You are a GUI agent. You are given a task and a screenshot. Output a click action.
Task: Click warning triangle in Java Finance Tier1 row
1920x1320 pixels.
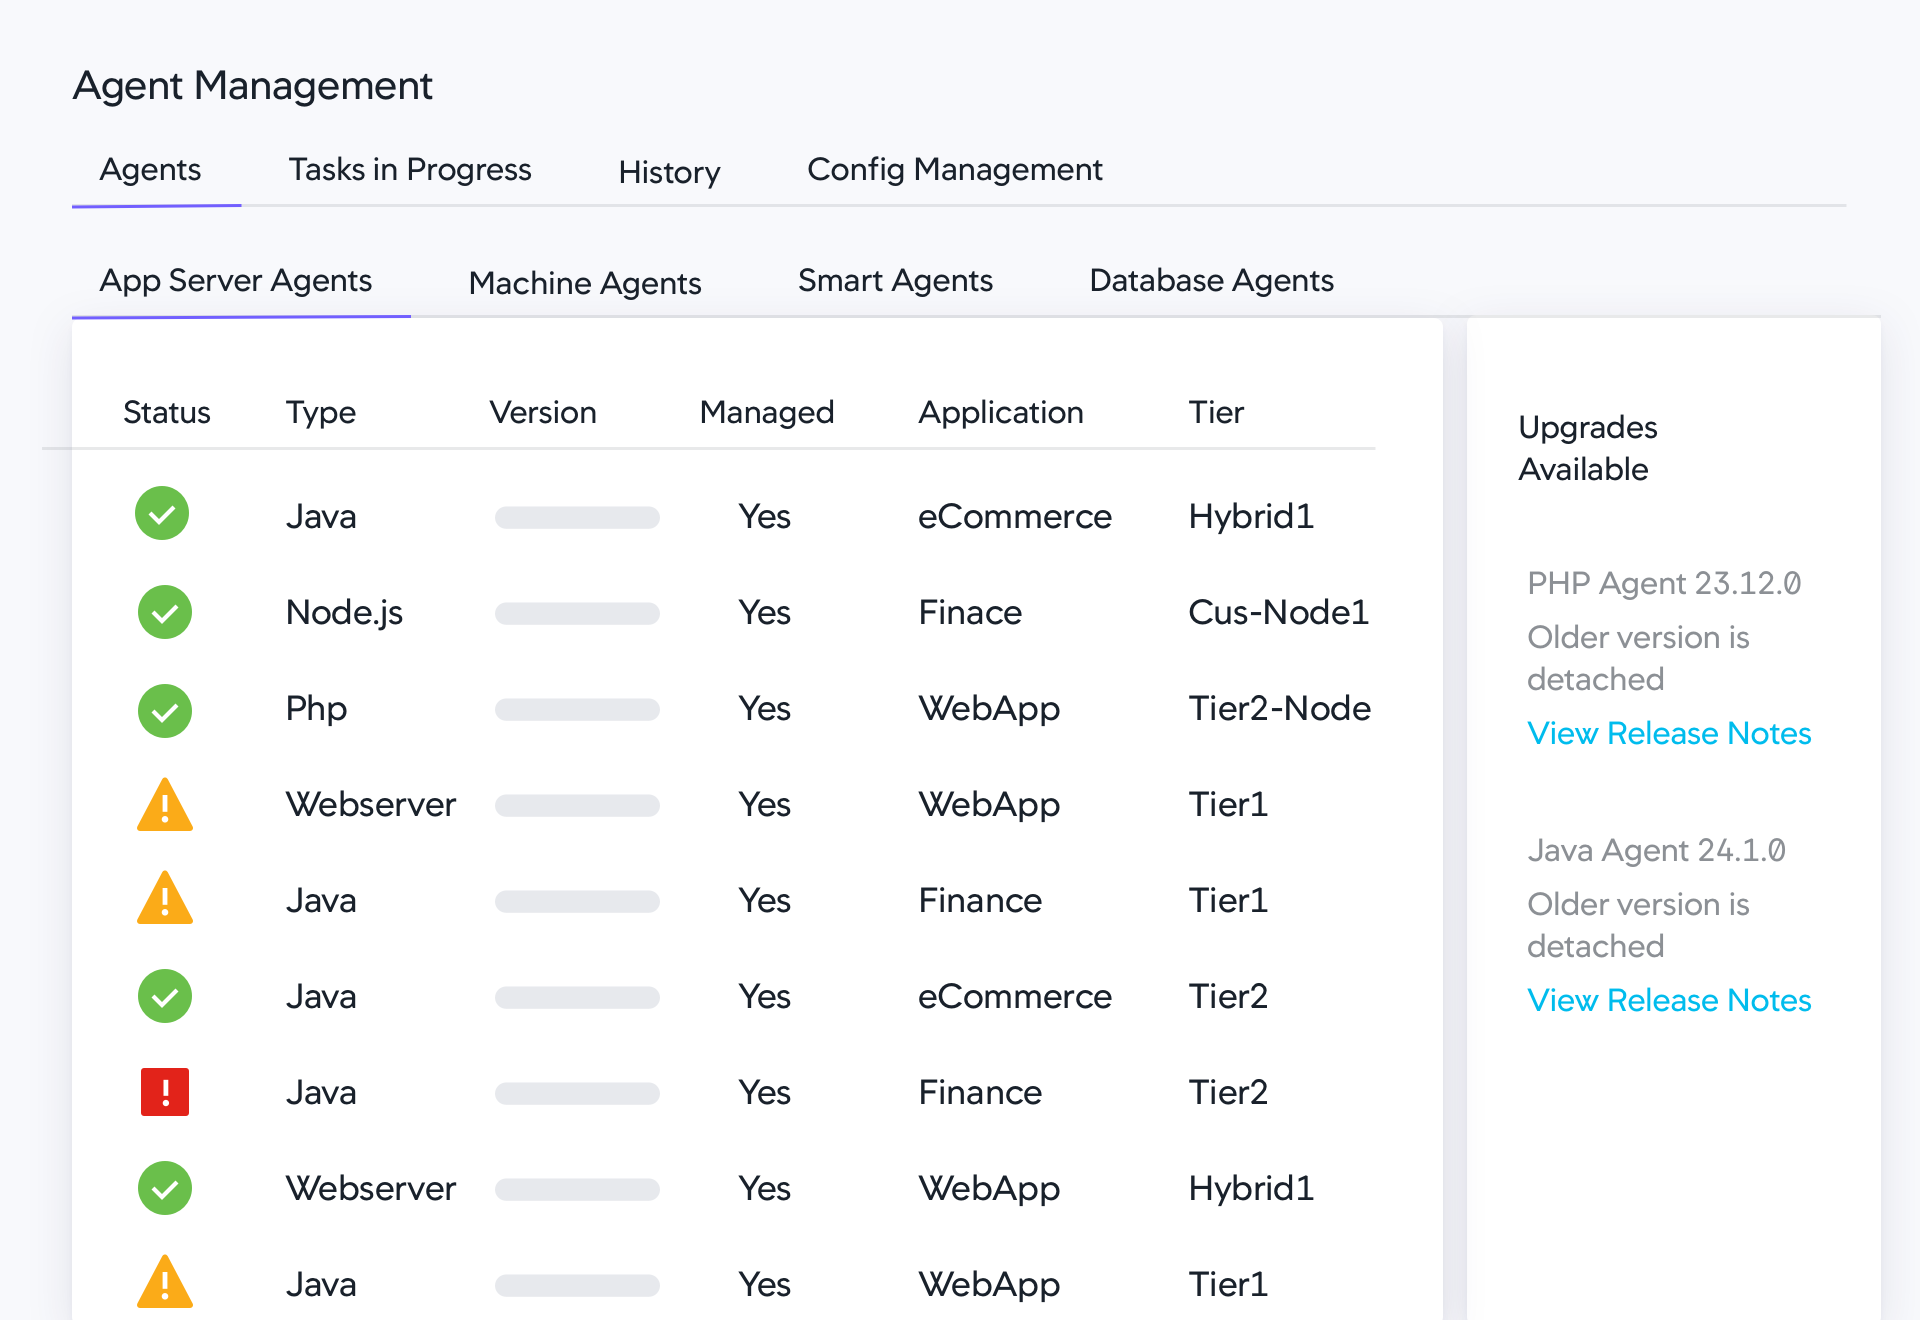click(165, 898)
